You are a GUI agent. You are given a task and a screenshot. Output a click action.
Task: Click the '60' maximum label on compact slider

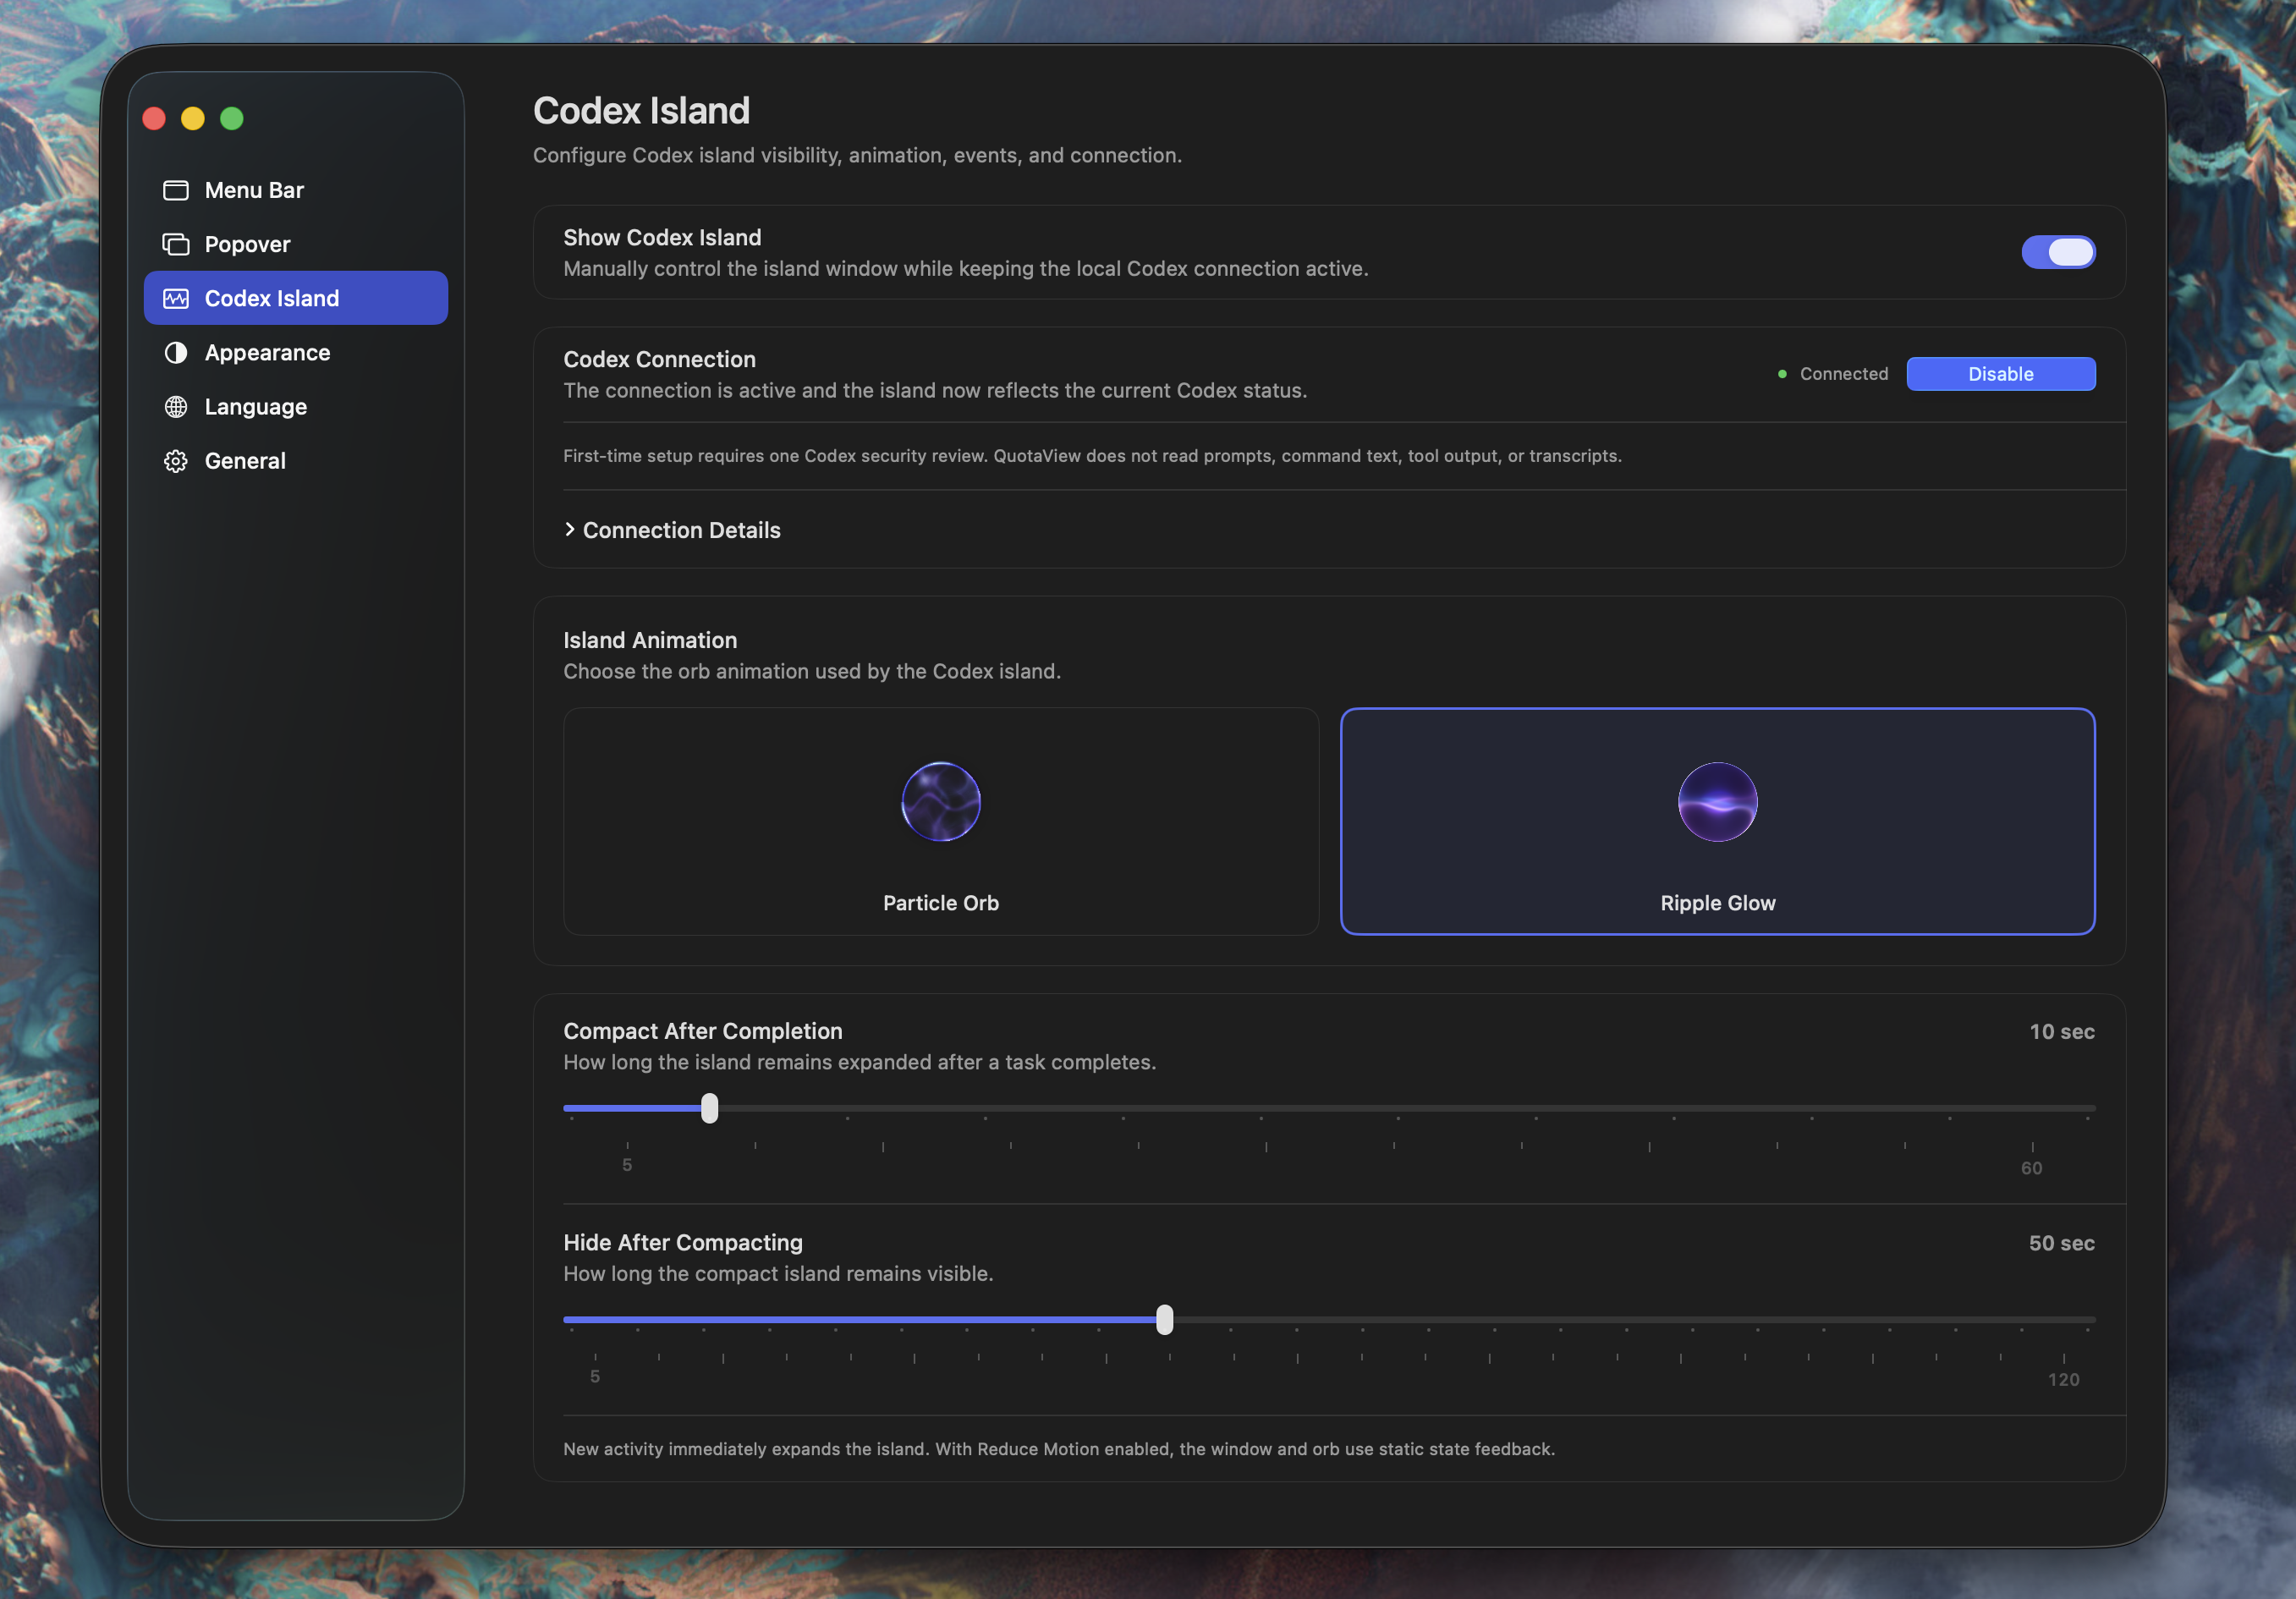point(2031,1168)
